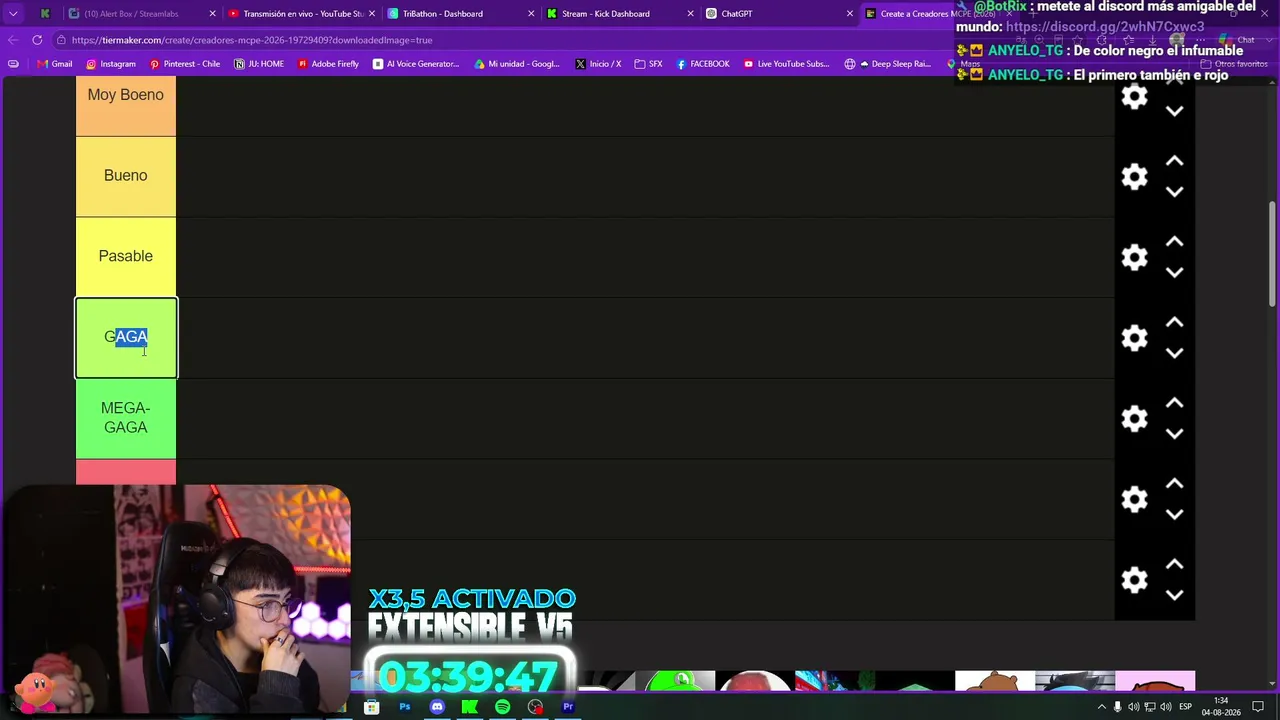Switch to the pinned Kick tab
The height and width of the screenshot is (720, 1280).
[x=45, y=14]
